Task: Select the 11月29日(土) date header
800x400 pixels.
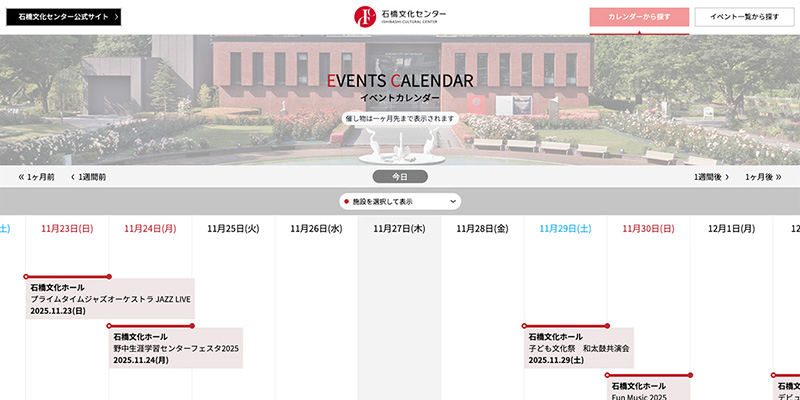Action: [565, 229]
